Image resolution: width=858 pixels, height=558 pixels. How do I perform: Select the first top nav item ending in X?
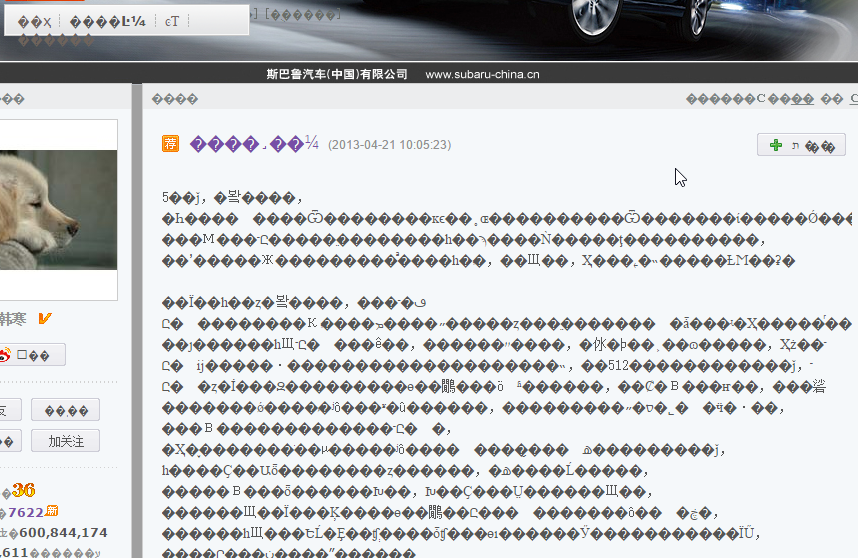pos(34,22)
